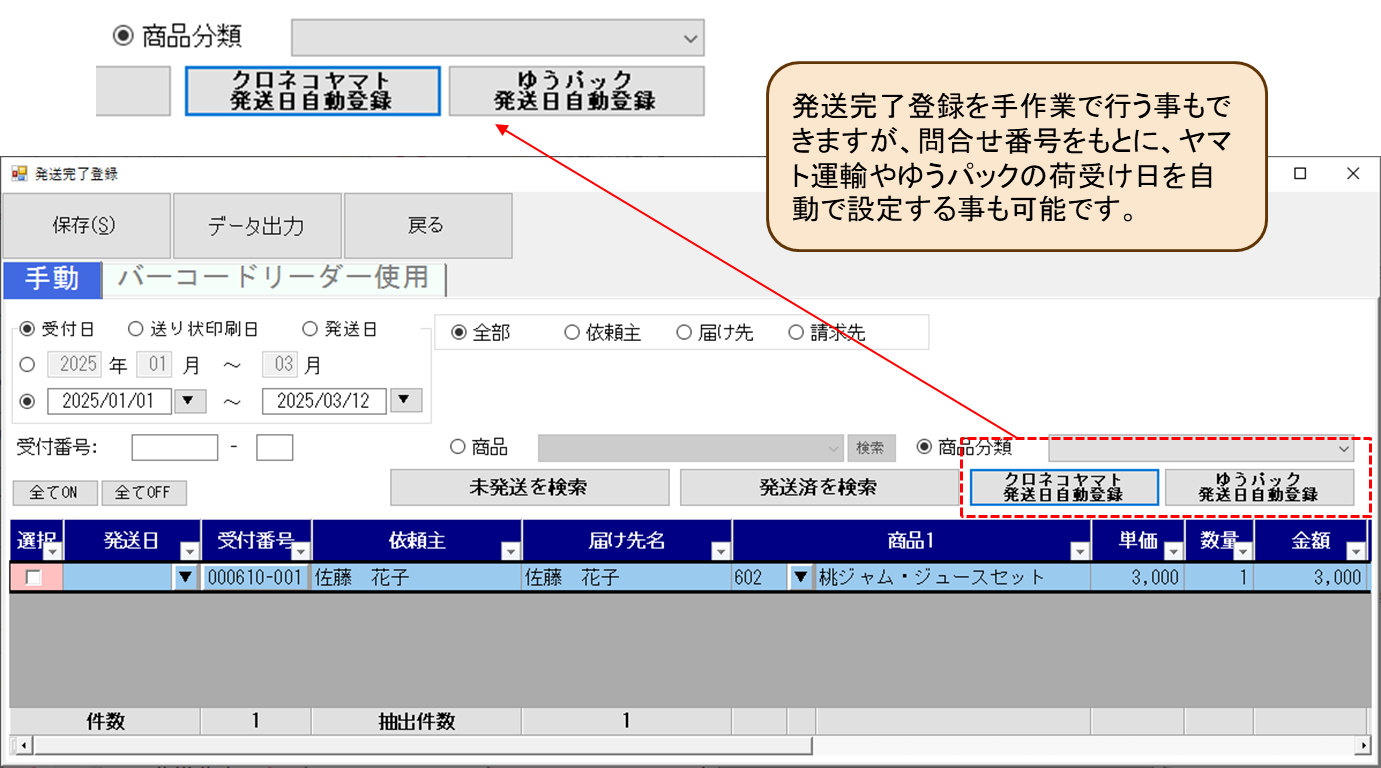The height and width of the screenshot is (768, 1381).
Task: Click the クロネコヤマト 発送日自動登録 button
Action: click(x=1063, y=487)
